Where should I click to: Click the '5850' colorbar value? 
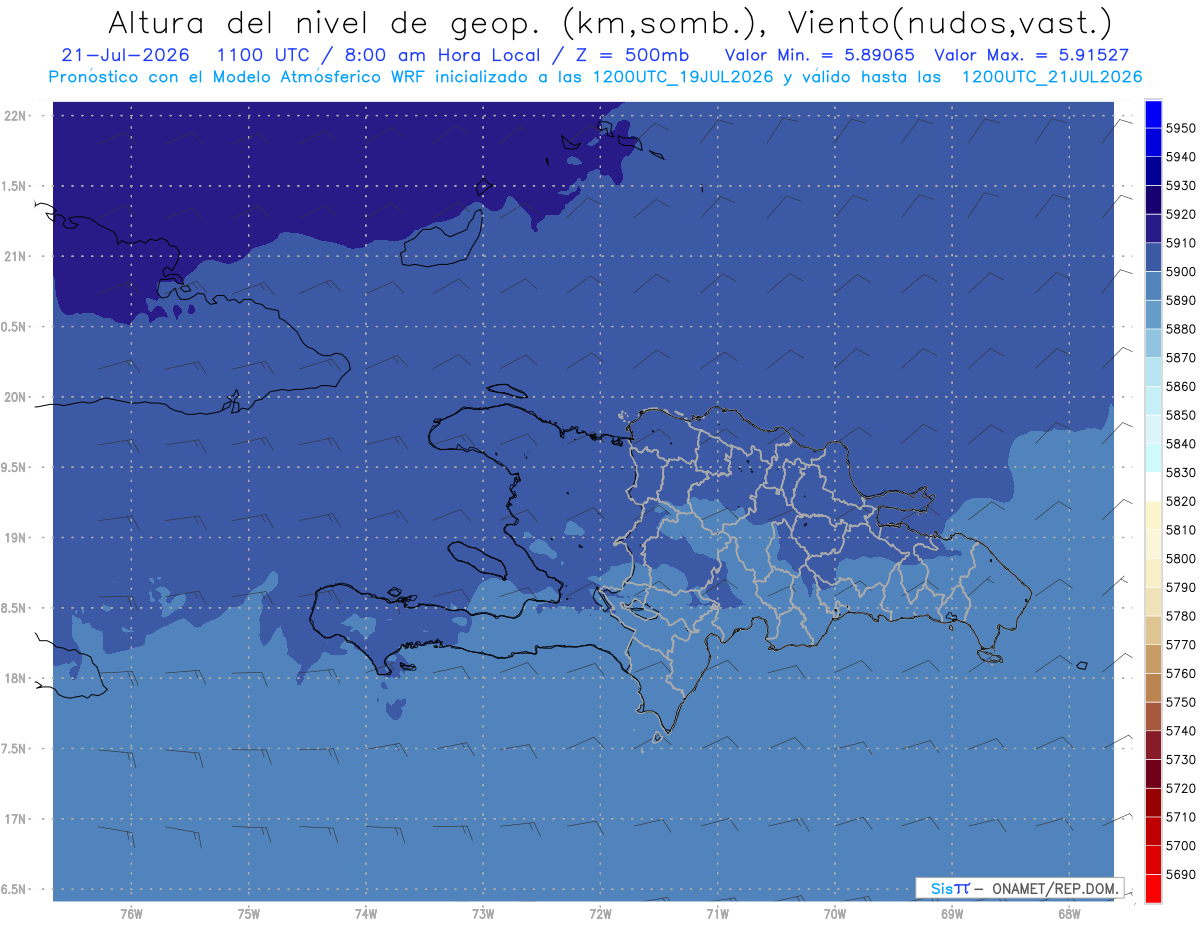1180,415
